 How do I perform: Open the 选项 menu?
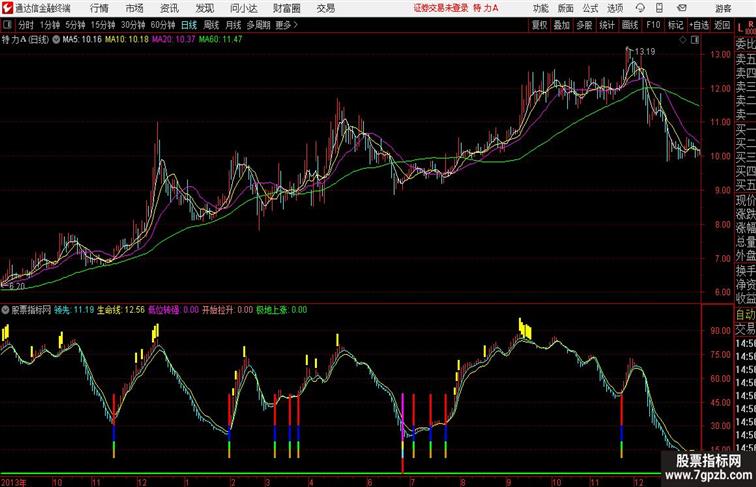[615, 8]
